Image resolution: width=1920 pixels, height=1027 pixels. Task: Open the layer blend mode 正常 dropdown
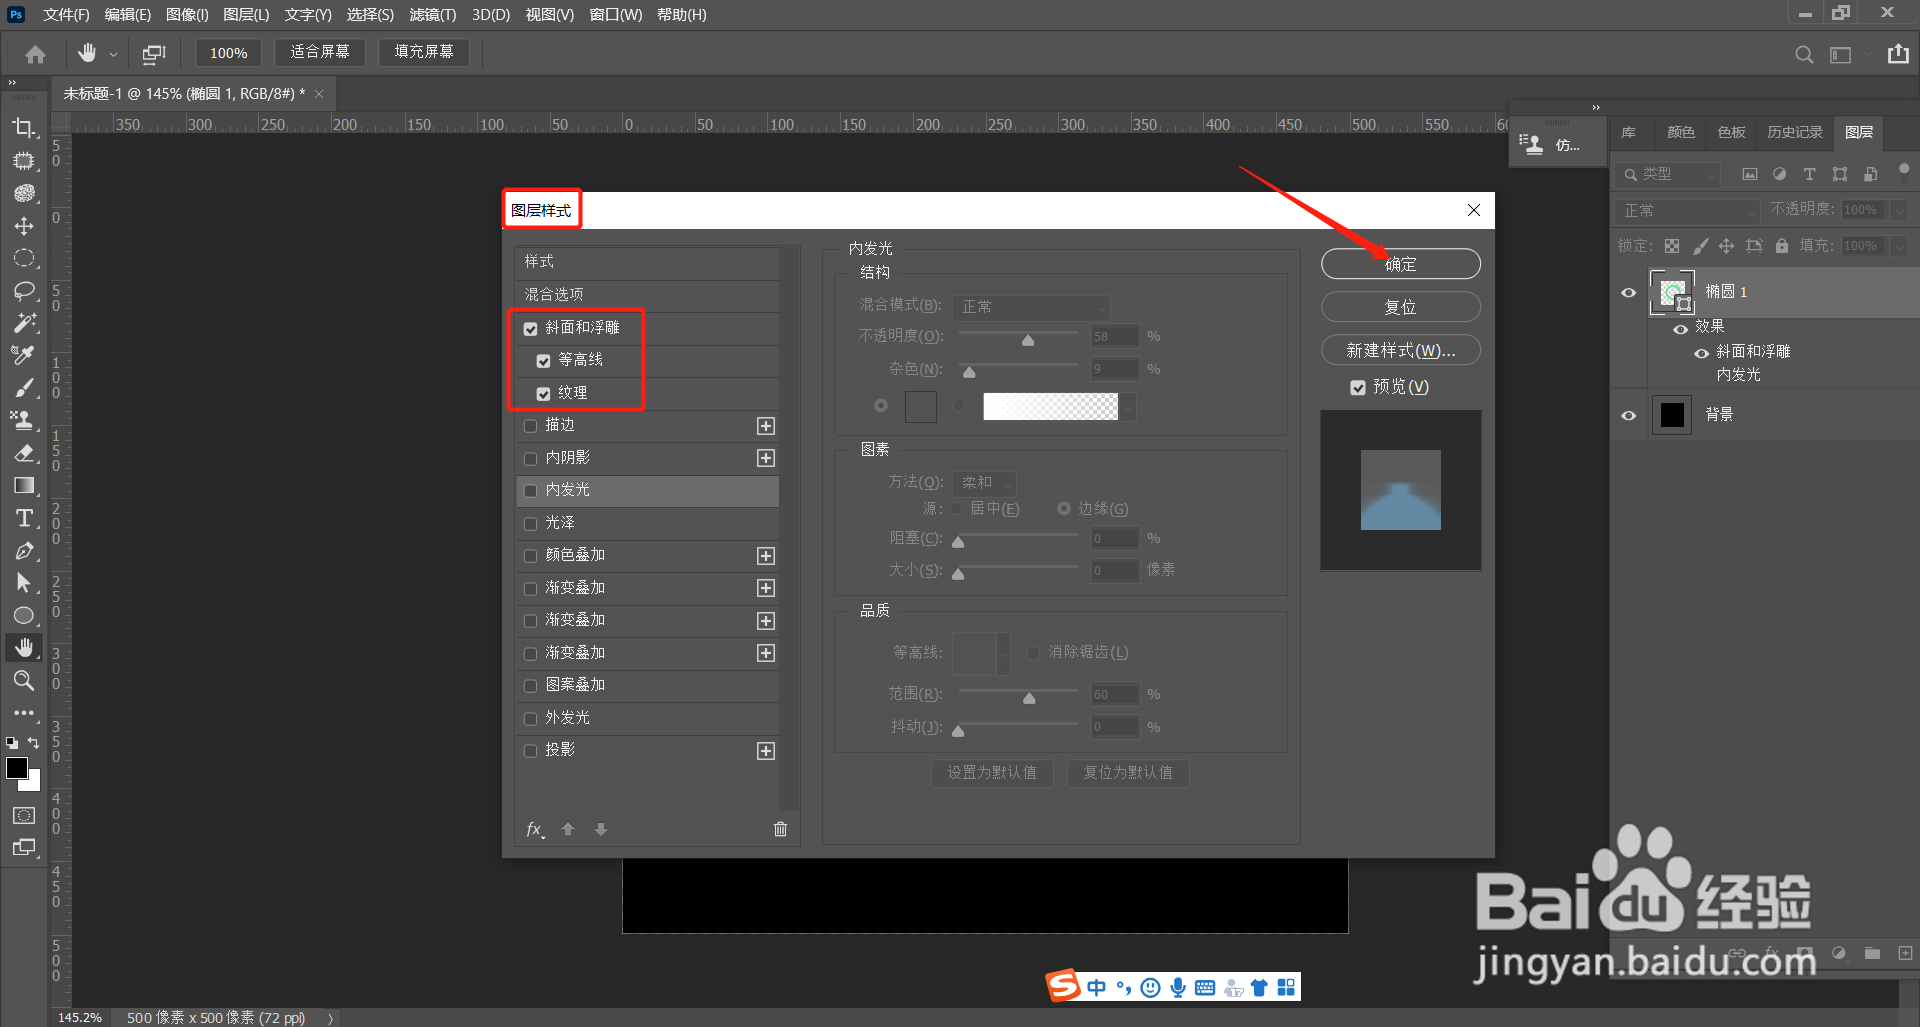click(x=1687, y=211)
